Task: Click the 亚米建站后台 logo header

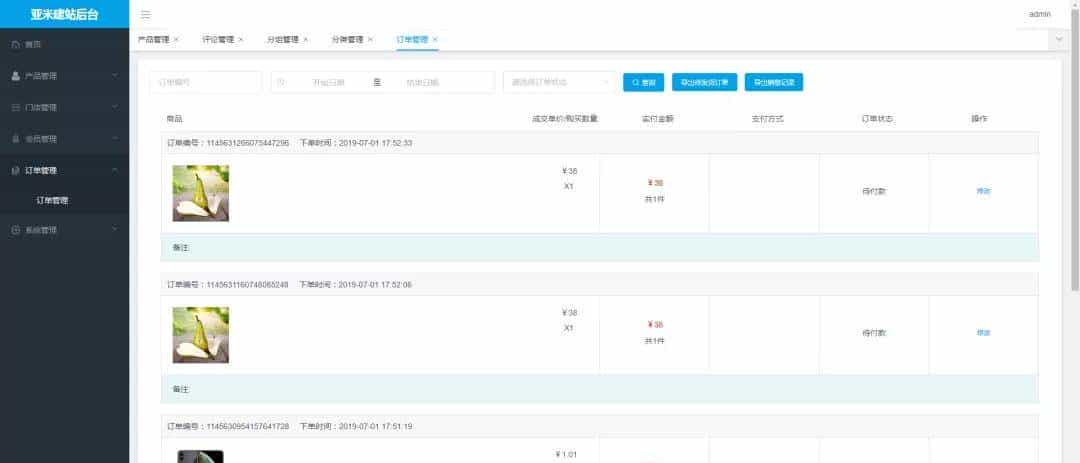Action: (x=64, y=14)
